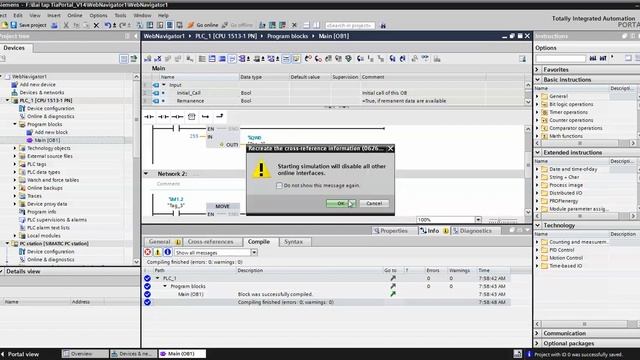Click the close branch favorite icon
The height and width of the screenshot is (360, 640).
click(220, 117)
